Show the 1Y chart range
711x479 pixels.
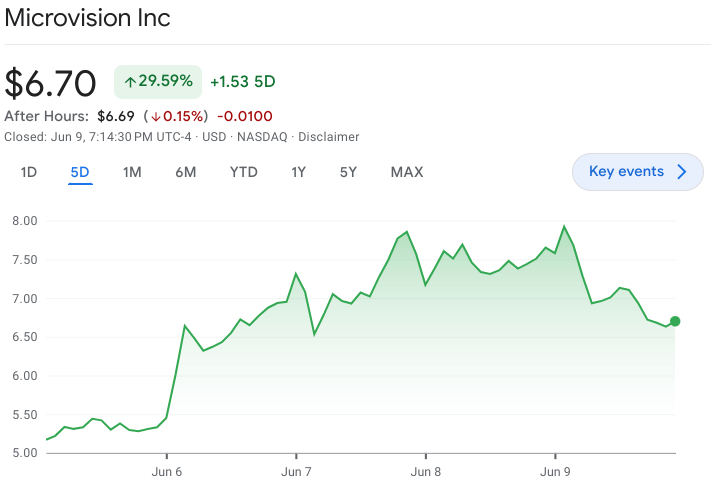298,172
